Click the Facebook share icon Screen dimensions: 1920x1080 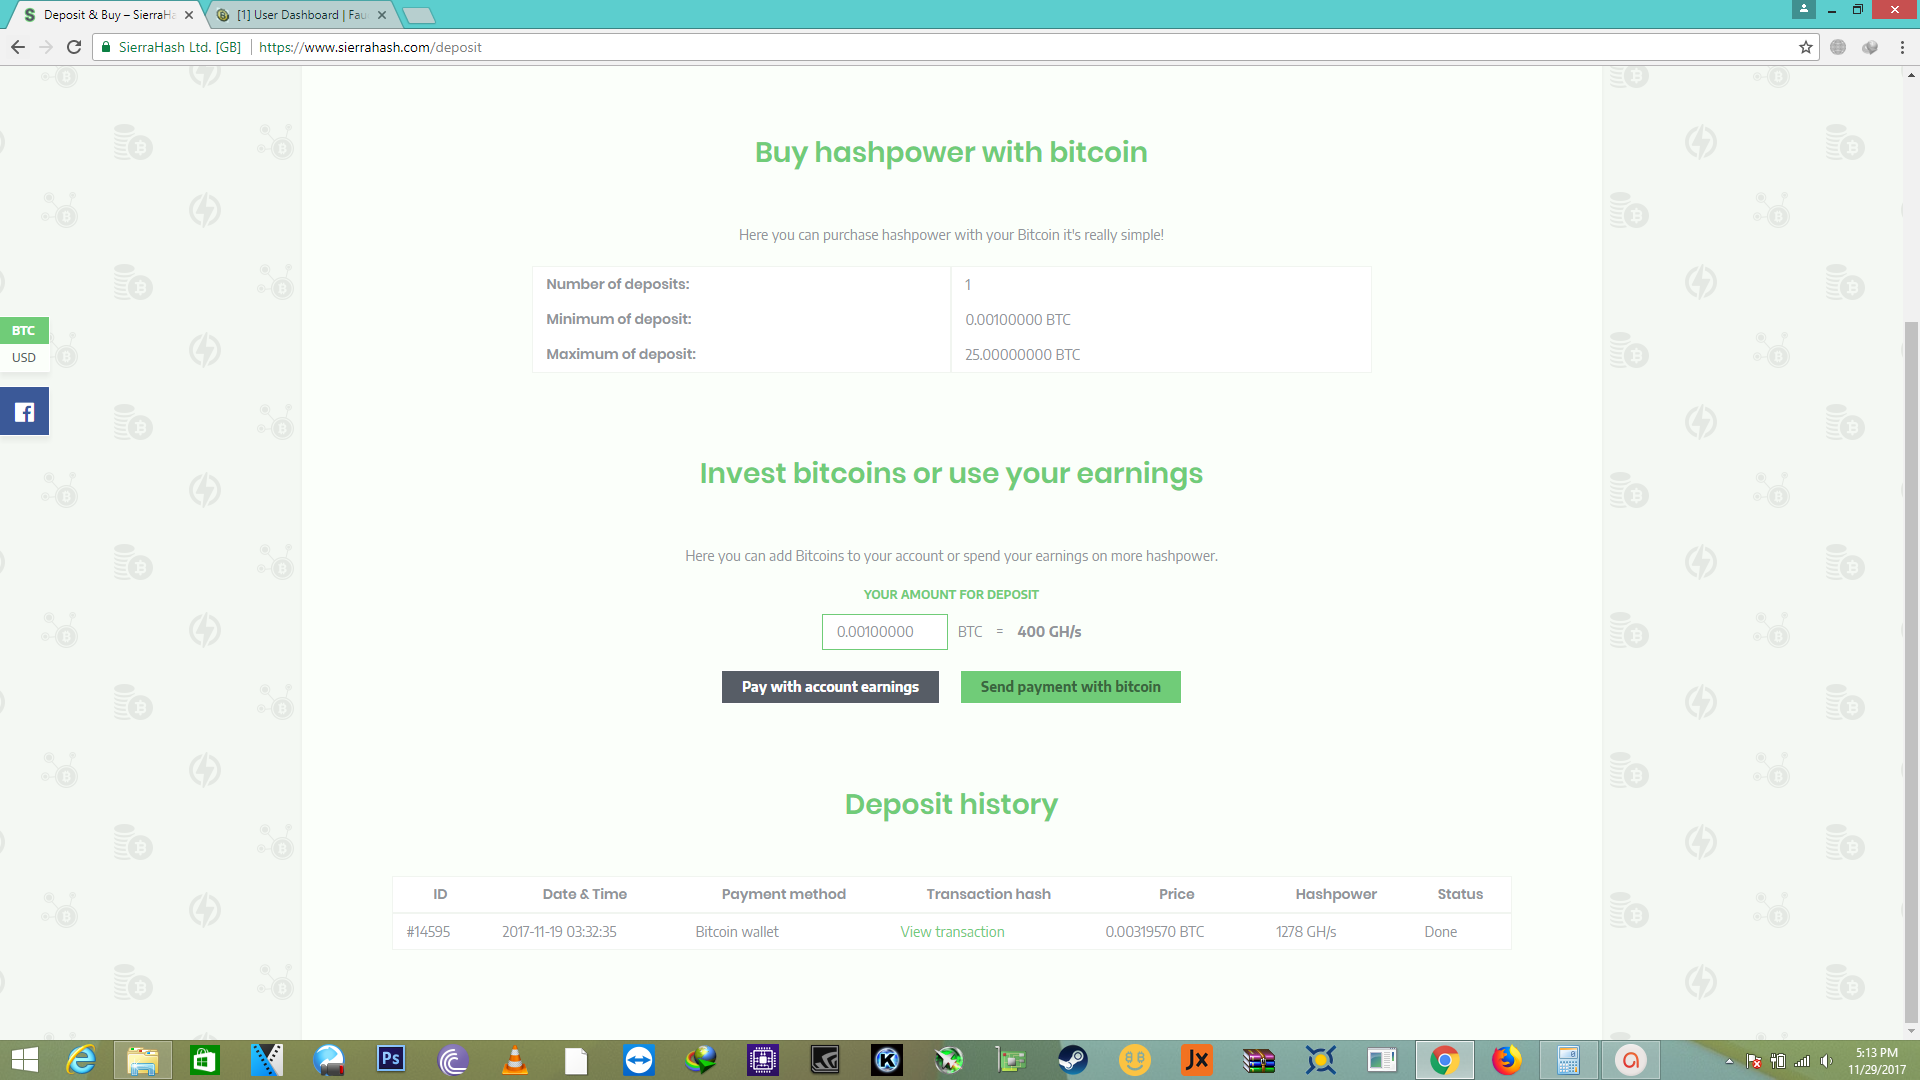tap(24, 412)
